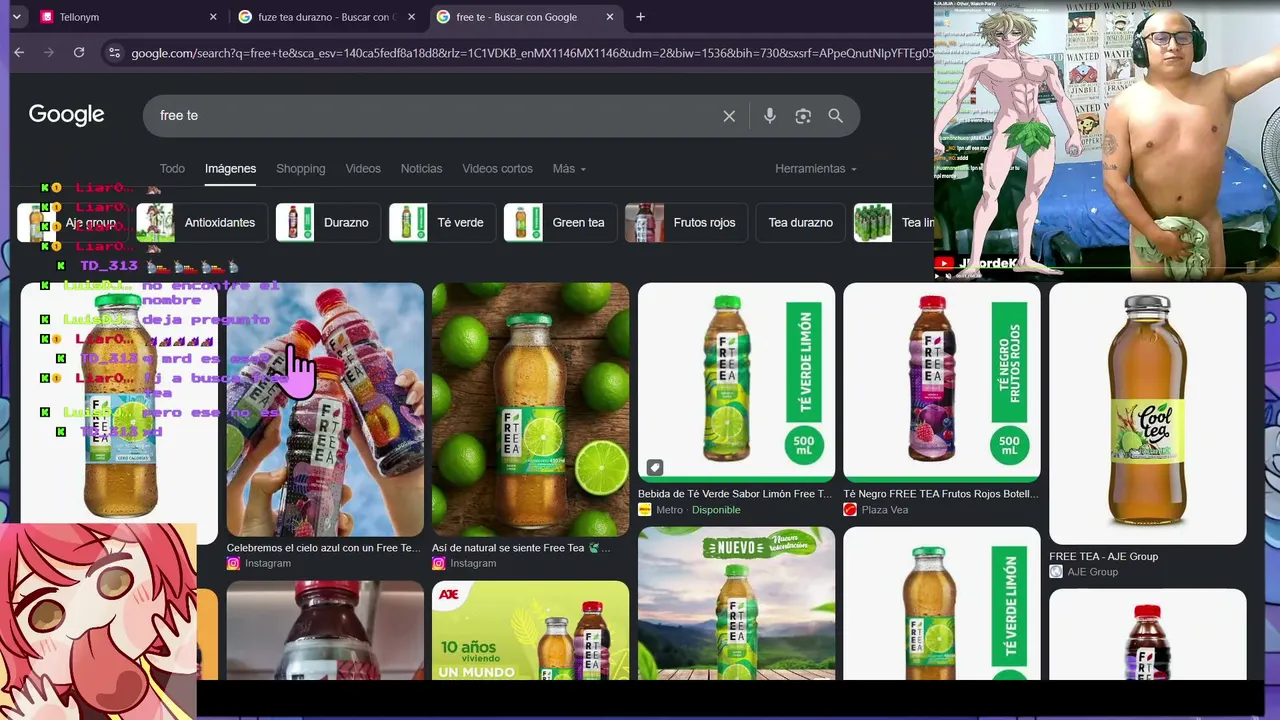The height and width of the screenshot is (720, 1280).
Task: Click the Metro source name
Action: (x=670, y=510)
